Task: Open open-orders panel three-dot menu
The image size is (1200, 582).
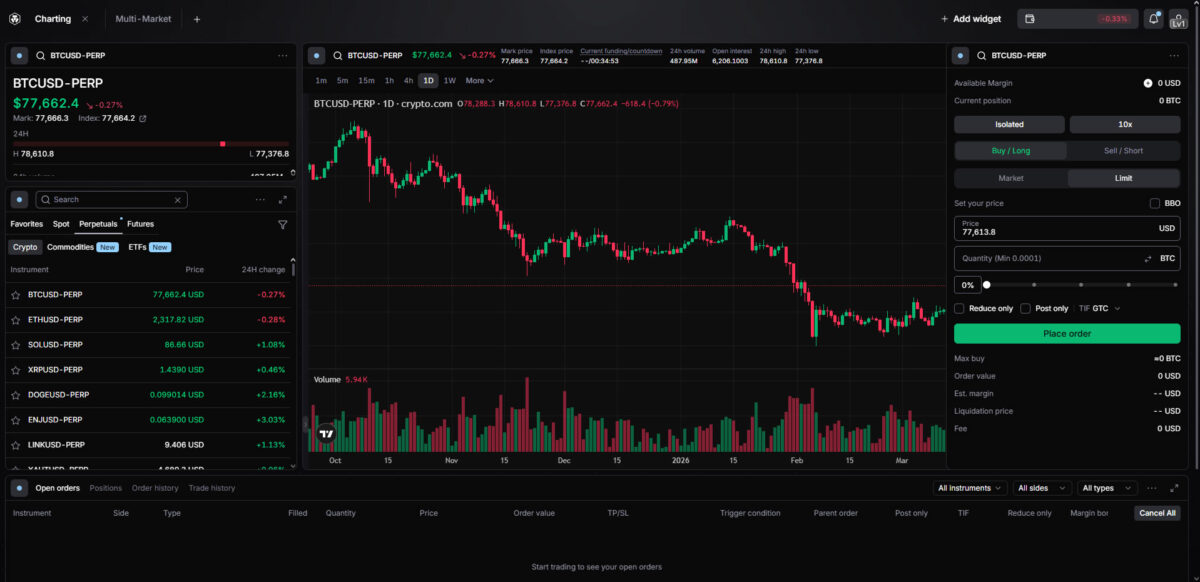Action: 1151,488
